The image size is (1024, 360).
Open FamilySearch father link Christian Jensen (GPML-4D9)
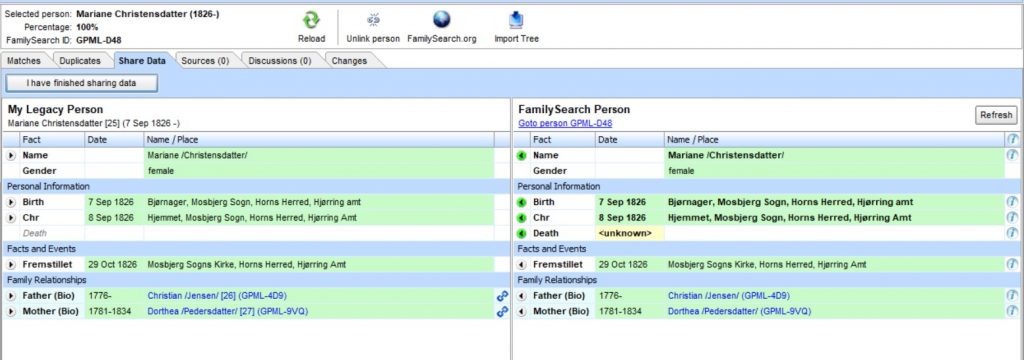click(x=729, y=296)
